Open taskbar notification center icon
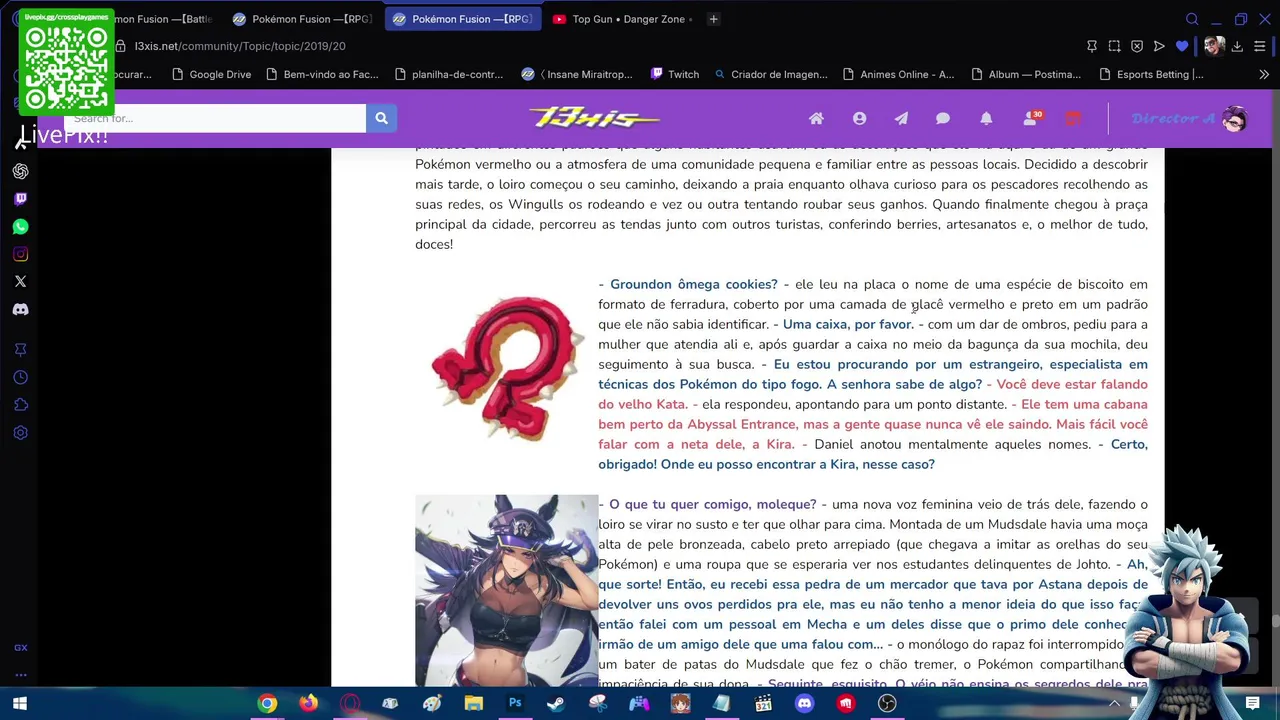The width and height of the screenshot is (1280, 720). click(1252, 704)
